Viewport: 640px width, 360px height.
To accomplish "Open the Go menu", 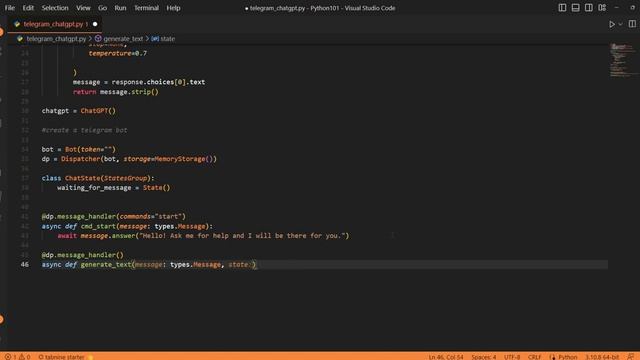I will [x=102, y=8].
